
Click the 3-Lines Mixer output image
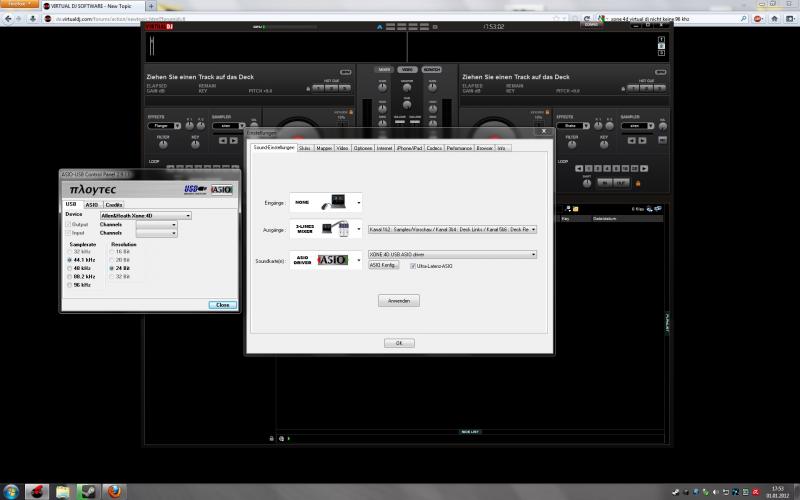(336, 229)
